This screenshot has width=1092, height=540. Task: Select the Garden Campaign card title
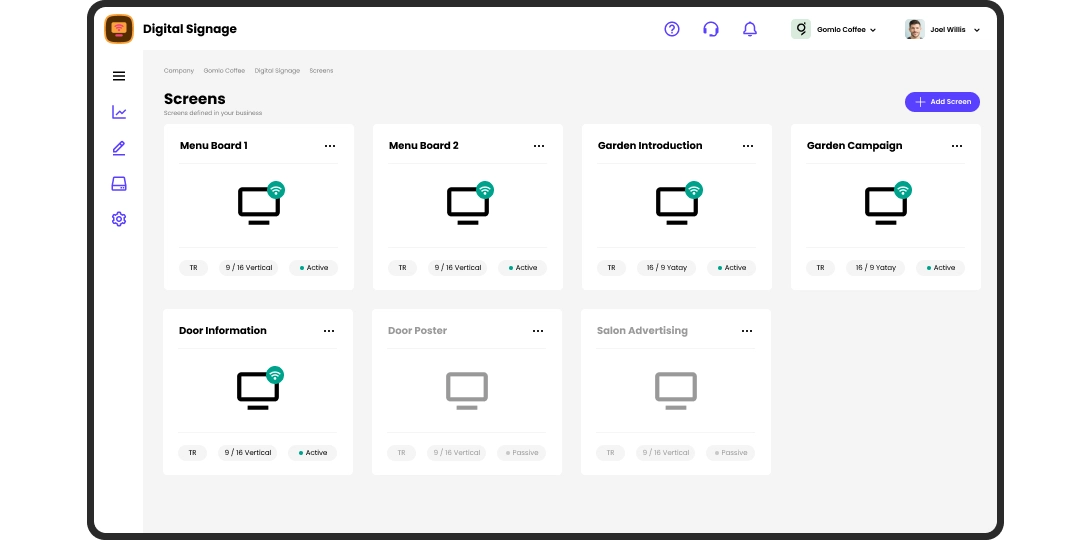tap(855, 146)
